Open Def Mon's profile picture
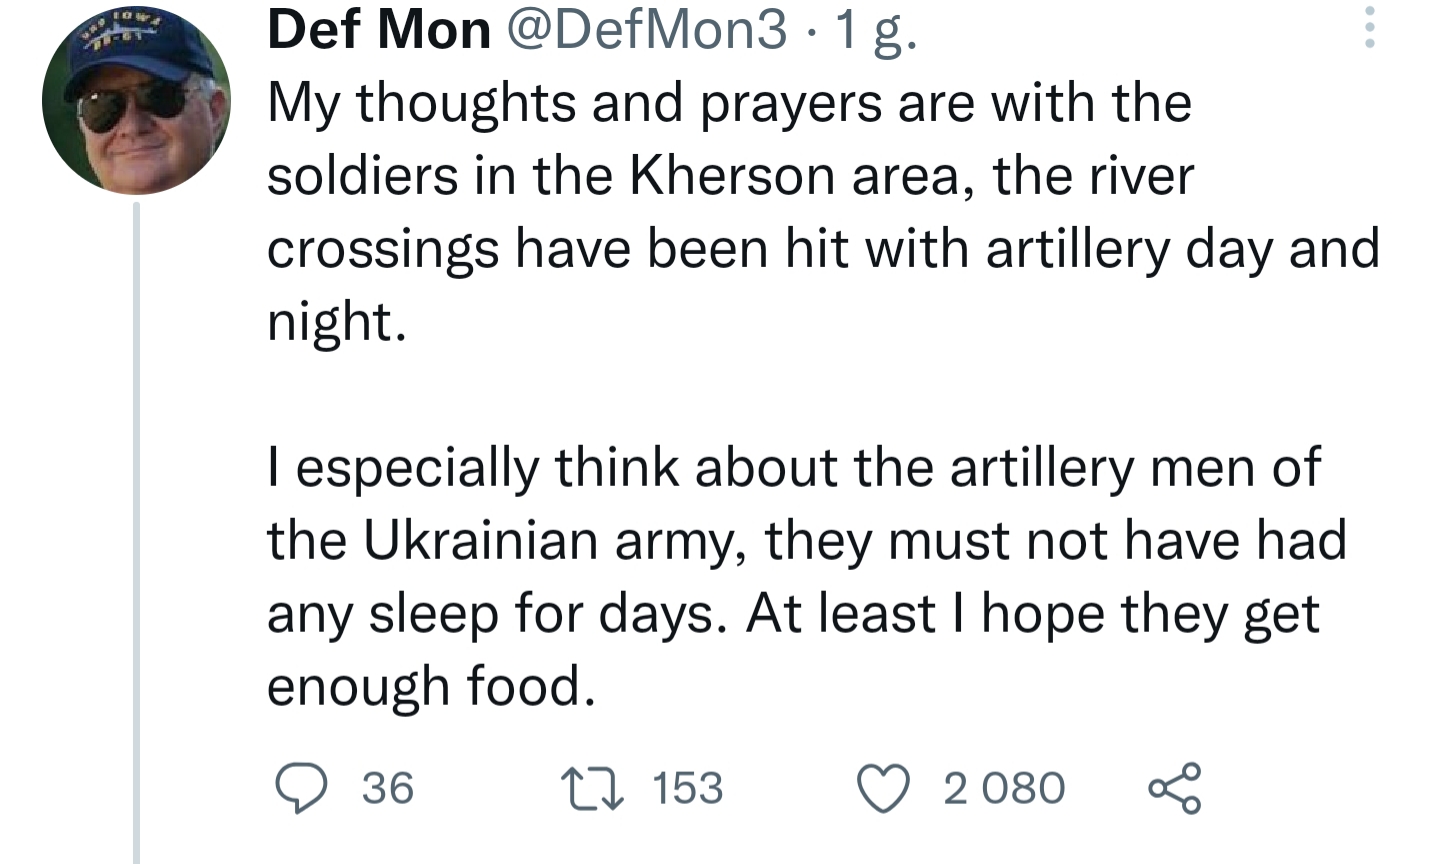This screenshot has width=1440, height=864. click(x=136, y=100)
